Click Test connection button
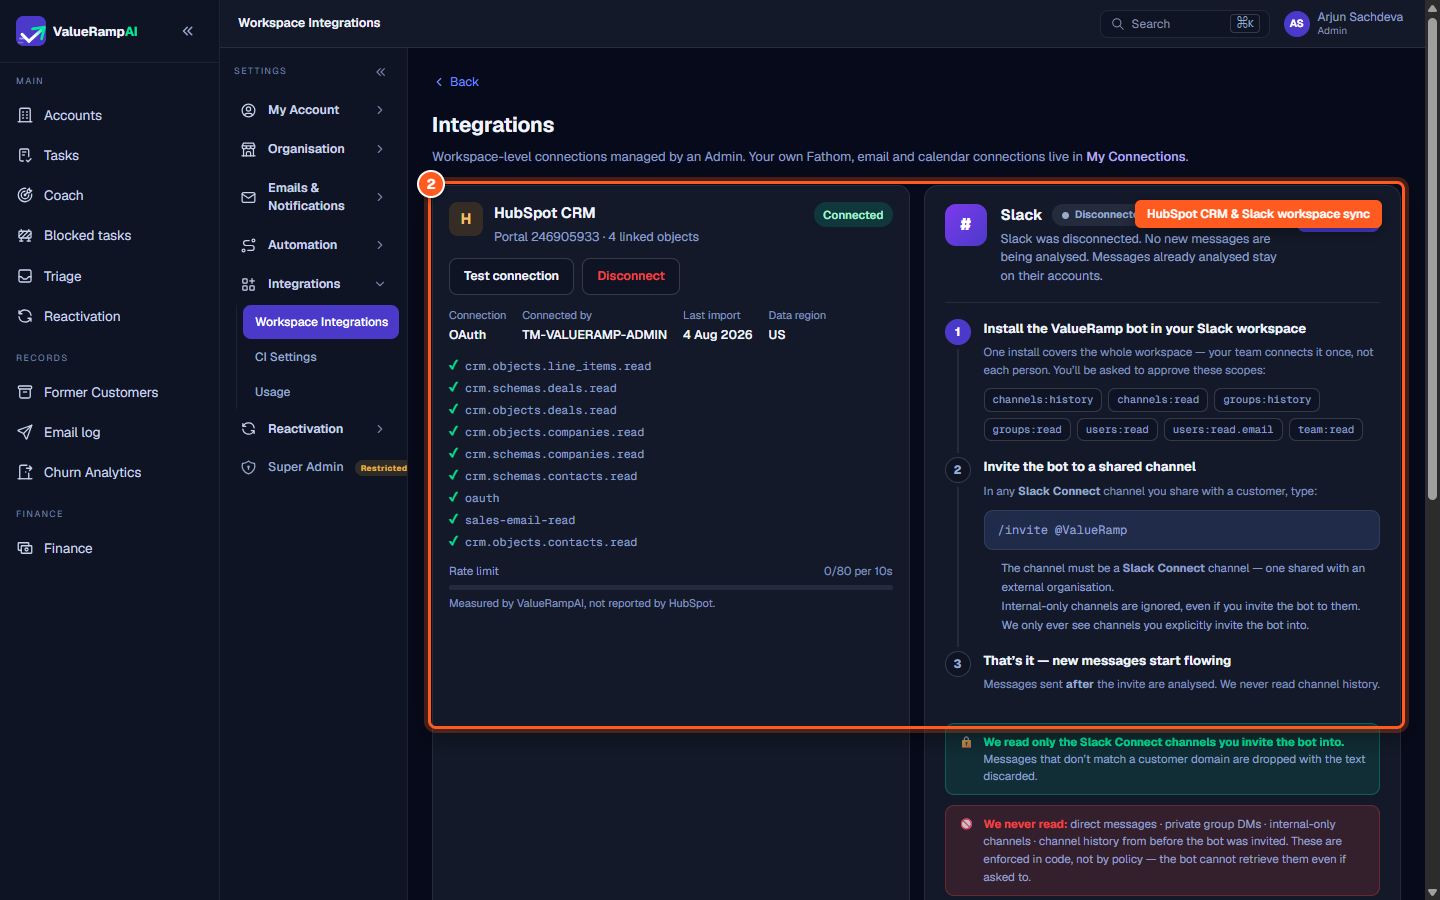The image size is (1440, 900). coord(511,276)
